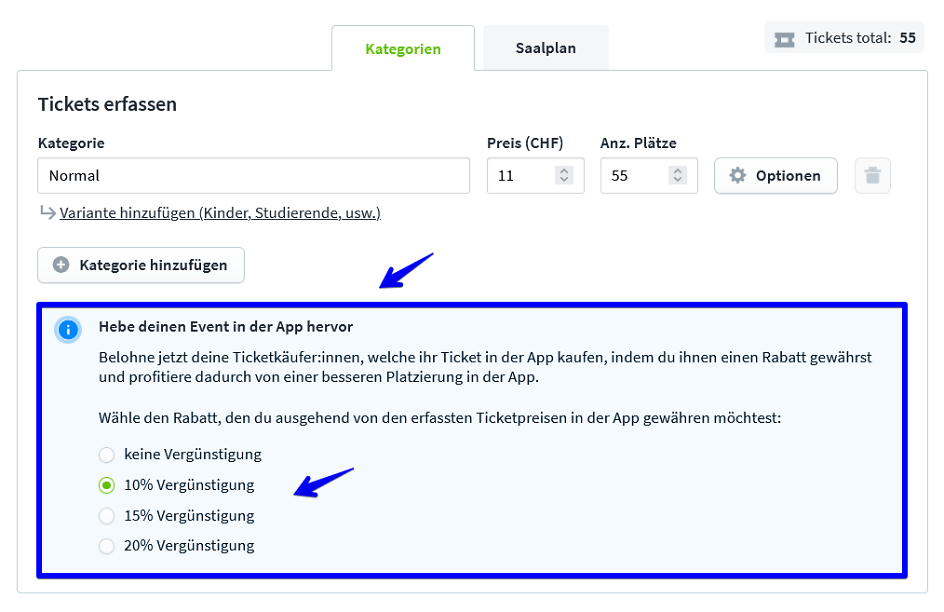Open the Optionen settings
944x612 pixels.
[x=775, y=175]
